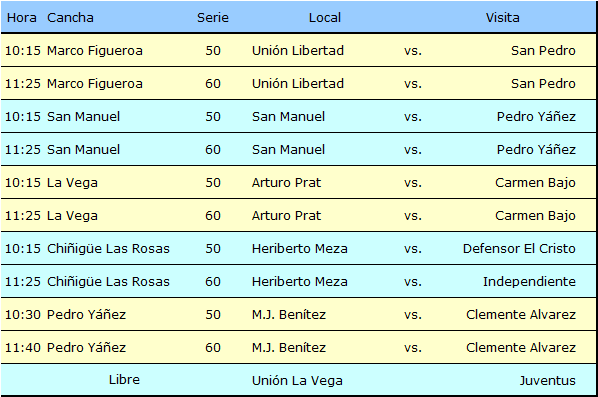This screenshot has width=598, height=397.
Task: Select Heriberto Meza in the 11:25 row
Action: point(299,282)
